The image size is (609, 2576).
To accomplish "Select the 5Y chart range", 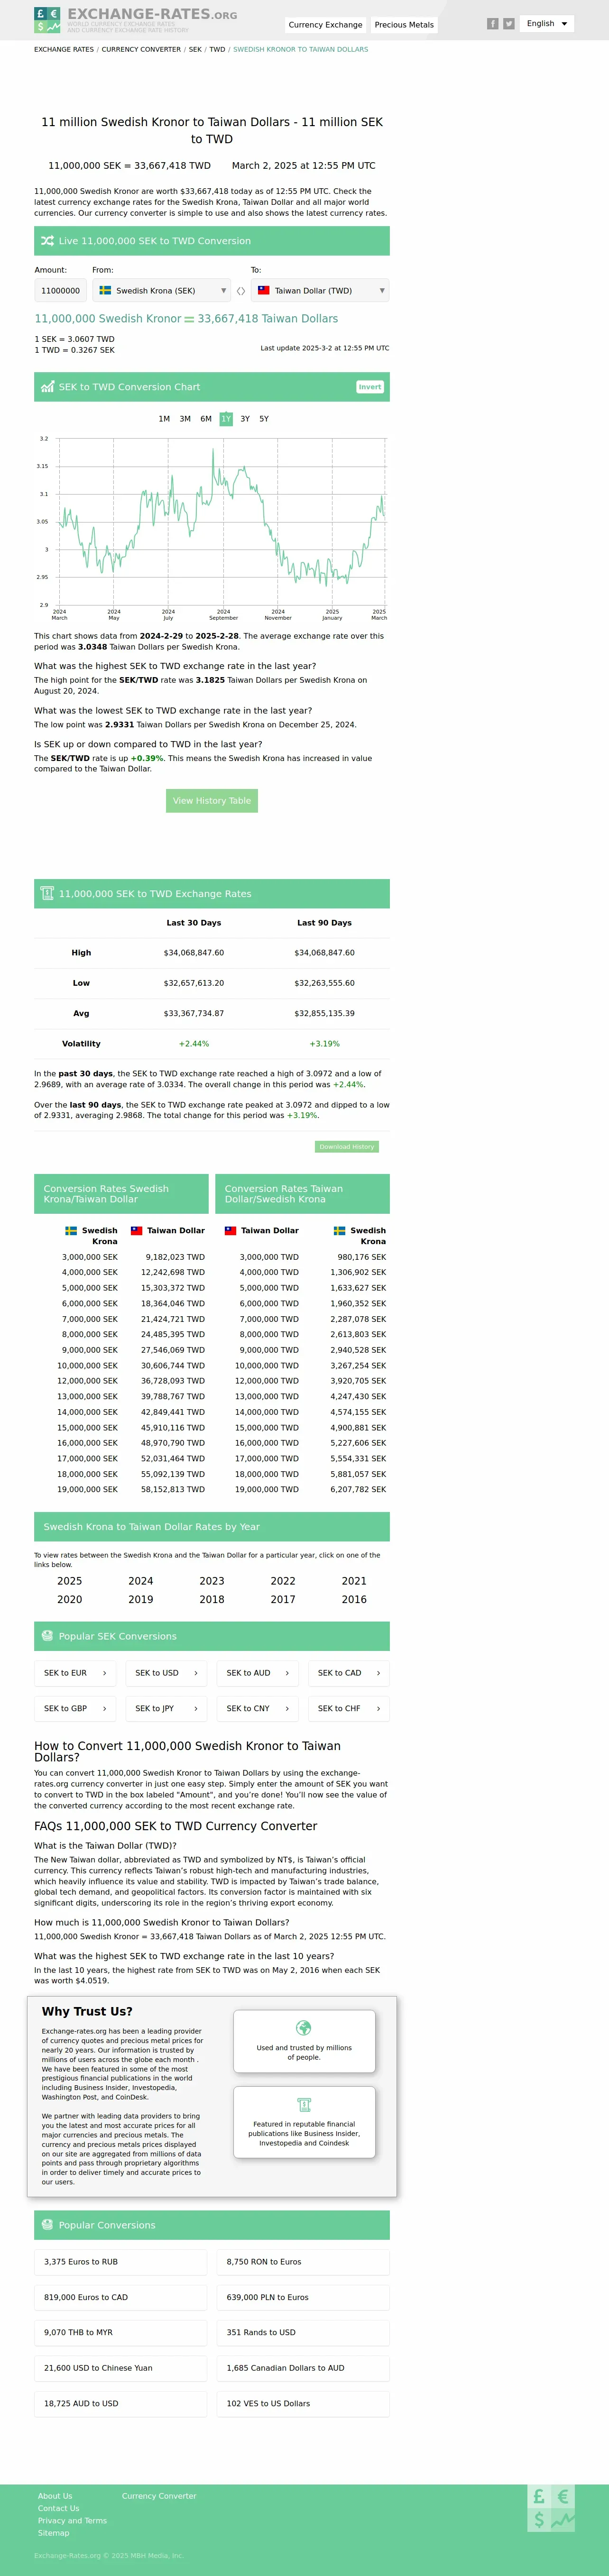I will coord(264,419).
